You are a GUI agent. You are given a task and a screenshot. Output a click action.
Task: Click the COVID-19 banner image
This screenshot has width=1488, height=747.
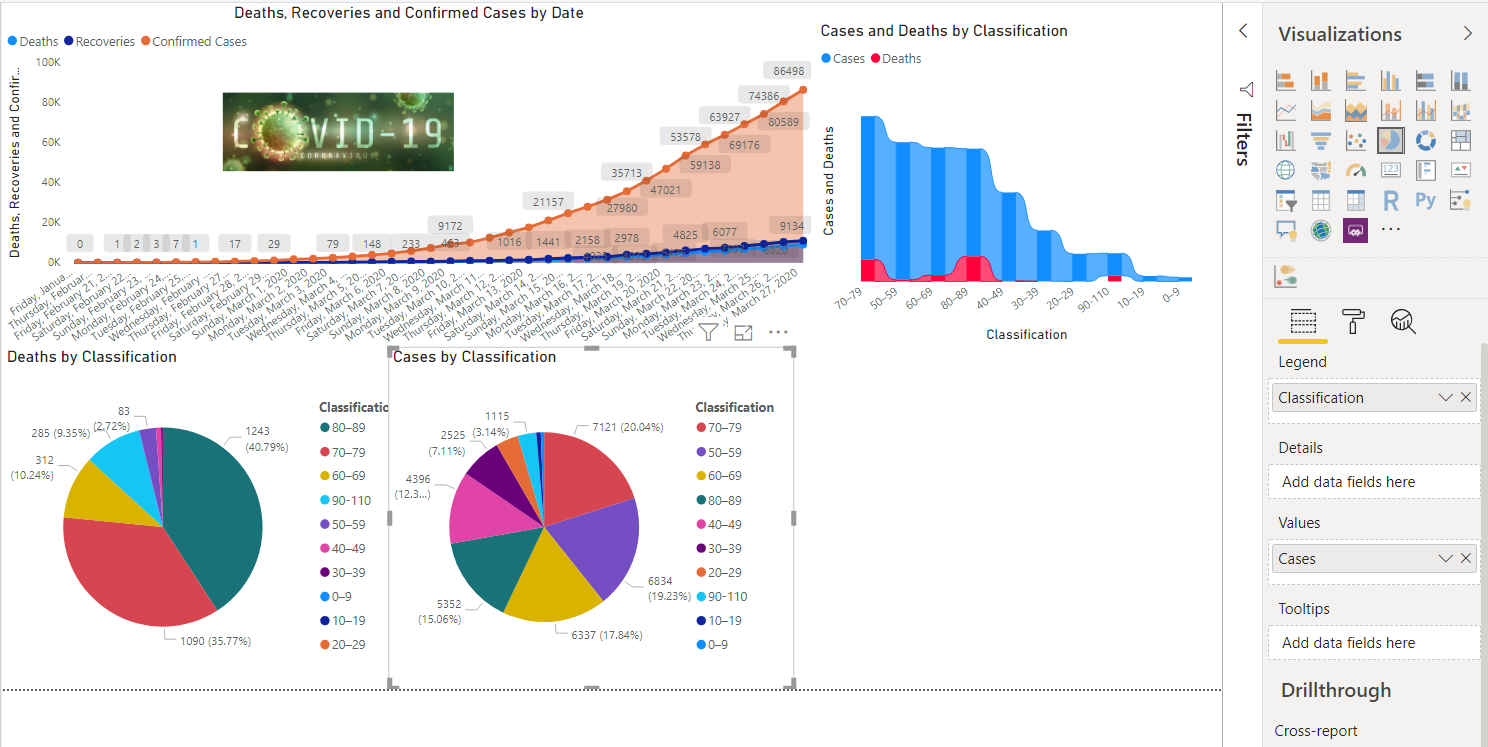(x=338, y=132)
